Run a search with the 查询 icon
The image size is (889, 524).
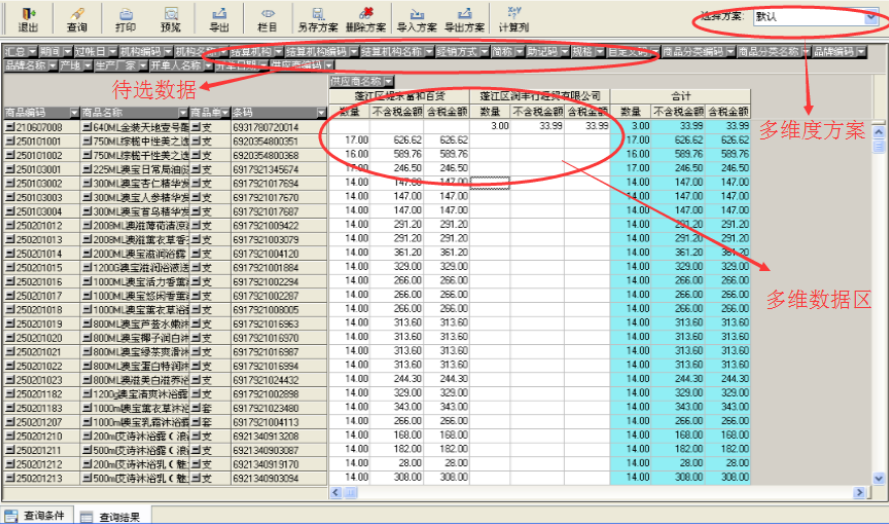pos(76,18)
